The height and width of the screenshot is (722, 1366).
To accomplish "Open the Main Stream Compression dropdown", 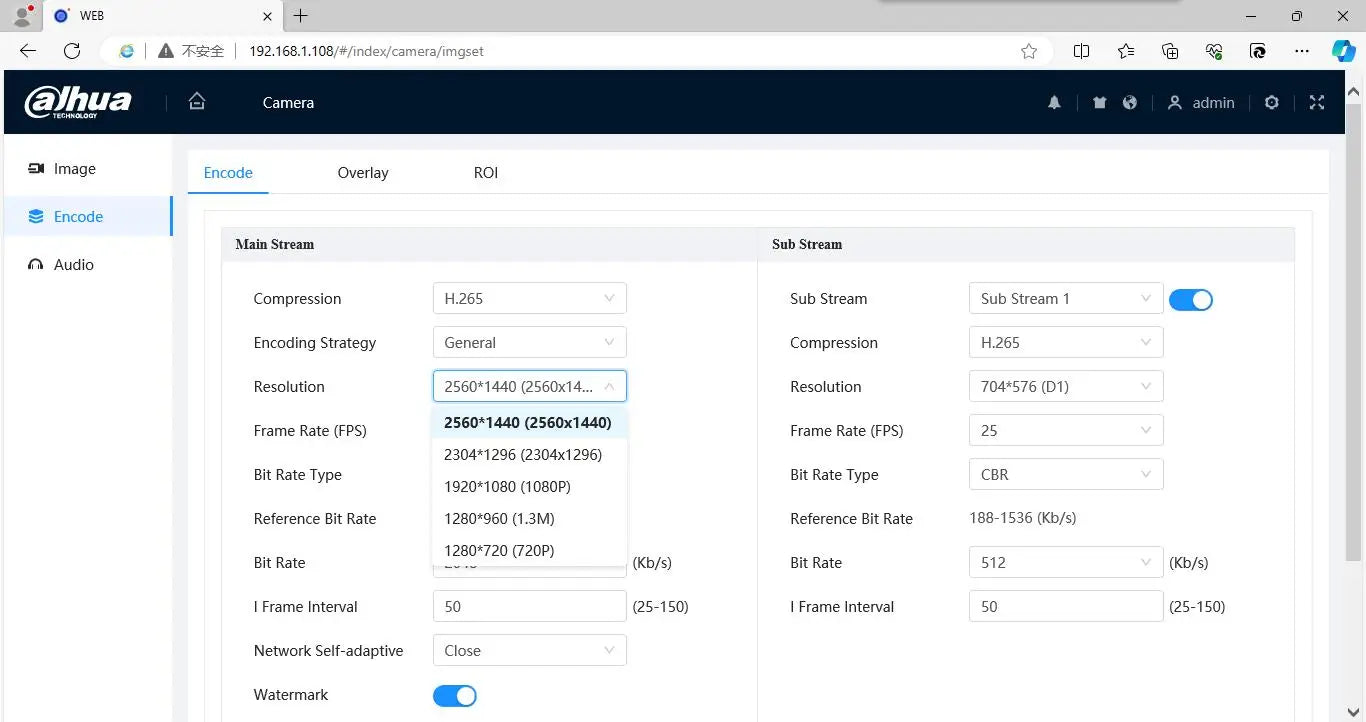I will (530, 298).
